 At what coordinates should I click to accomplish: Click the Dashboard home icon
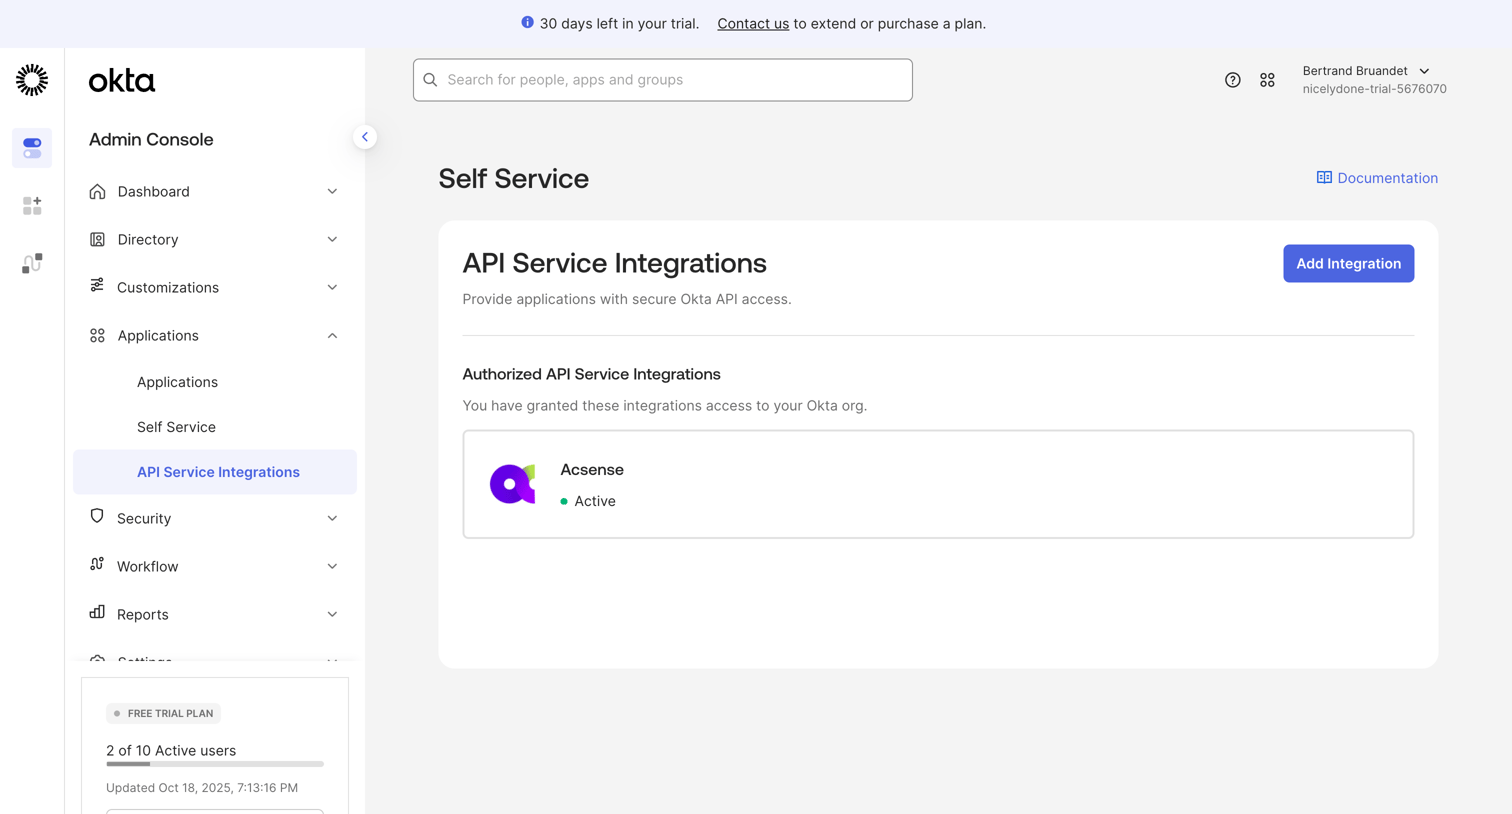click(97, 191)
